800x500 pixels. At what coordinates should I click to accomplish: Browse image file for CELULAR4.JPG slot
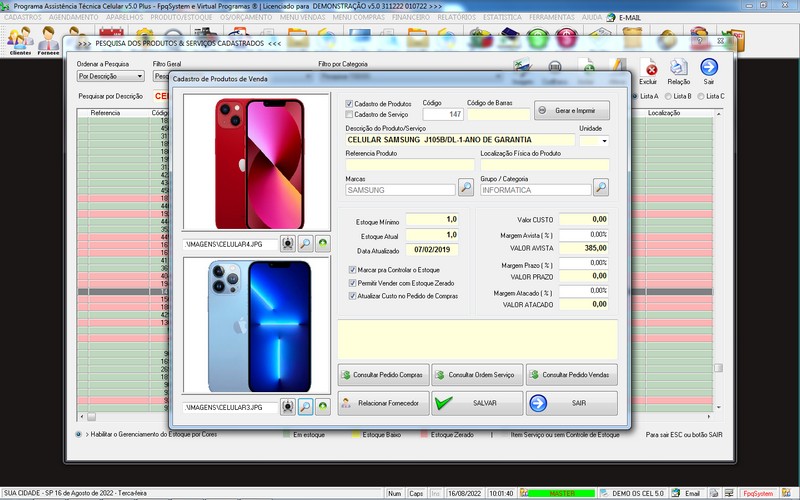click(305, 244)
